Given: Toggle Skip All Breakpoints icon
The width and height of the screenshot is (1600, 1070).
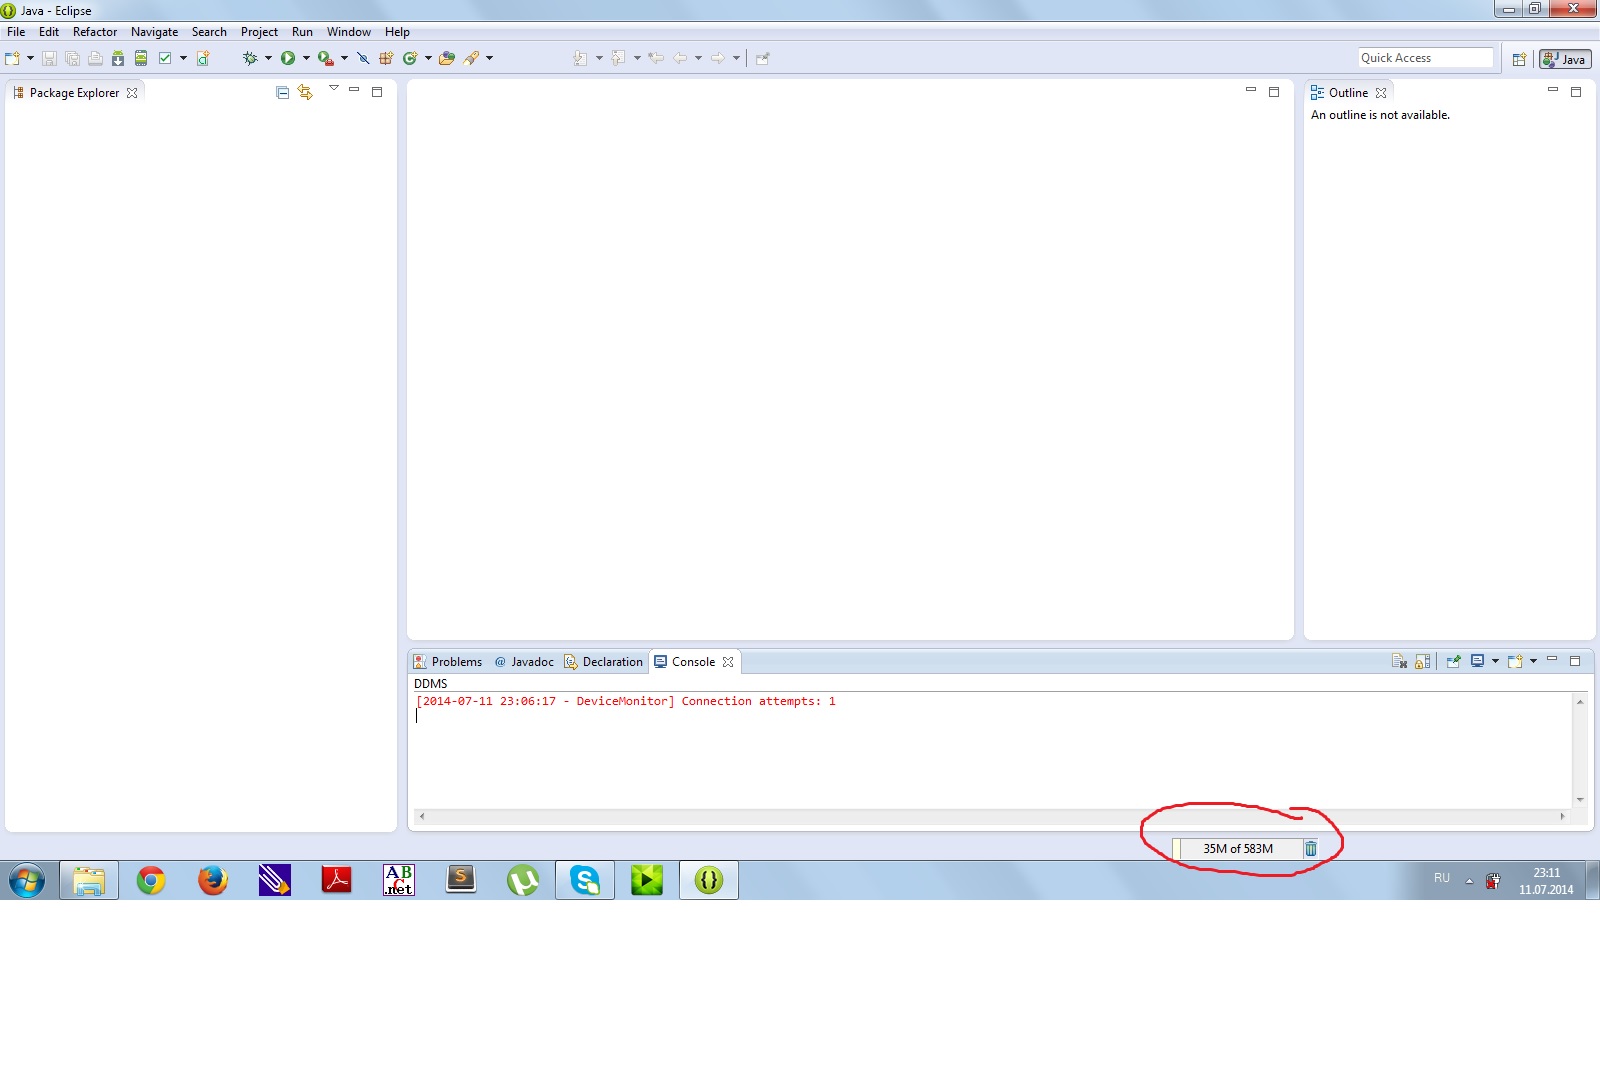Looking at the screenshot, I should 363,58.
